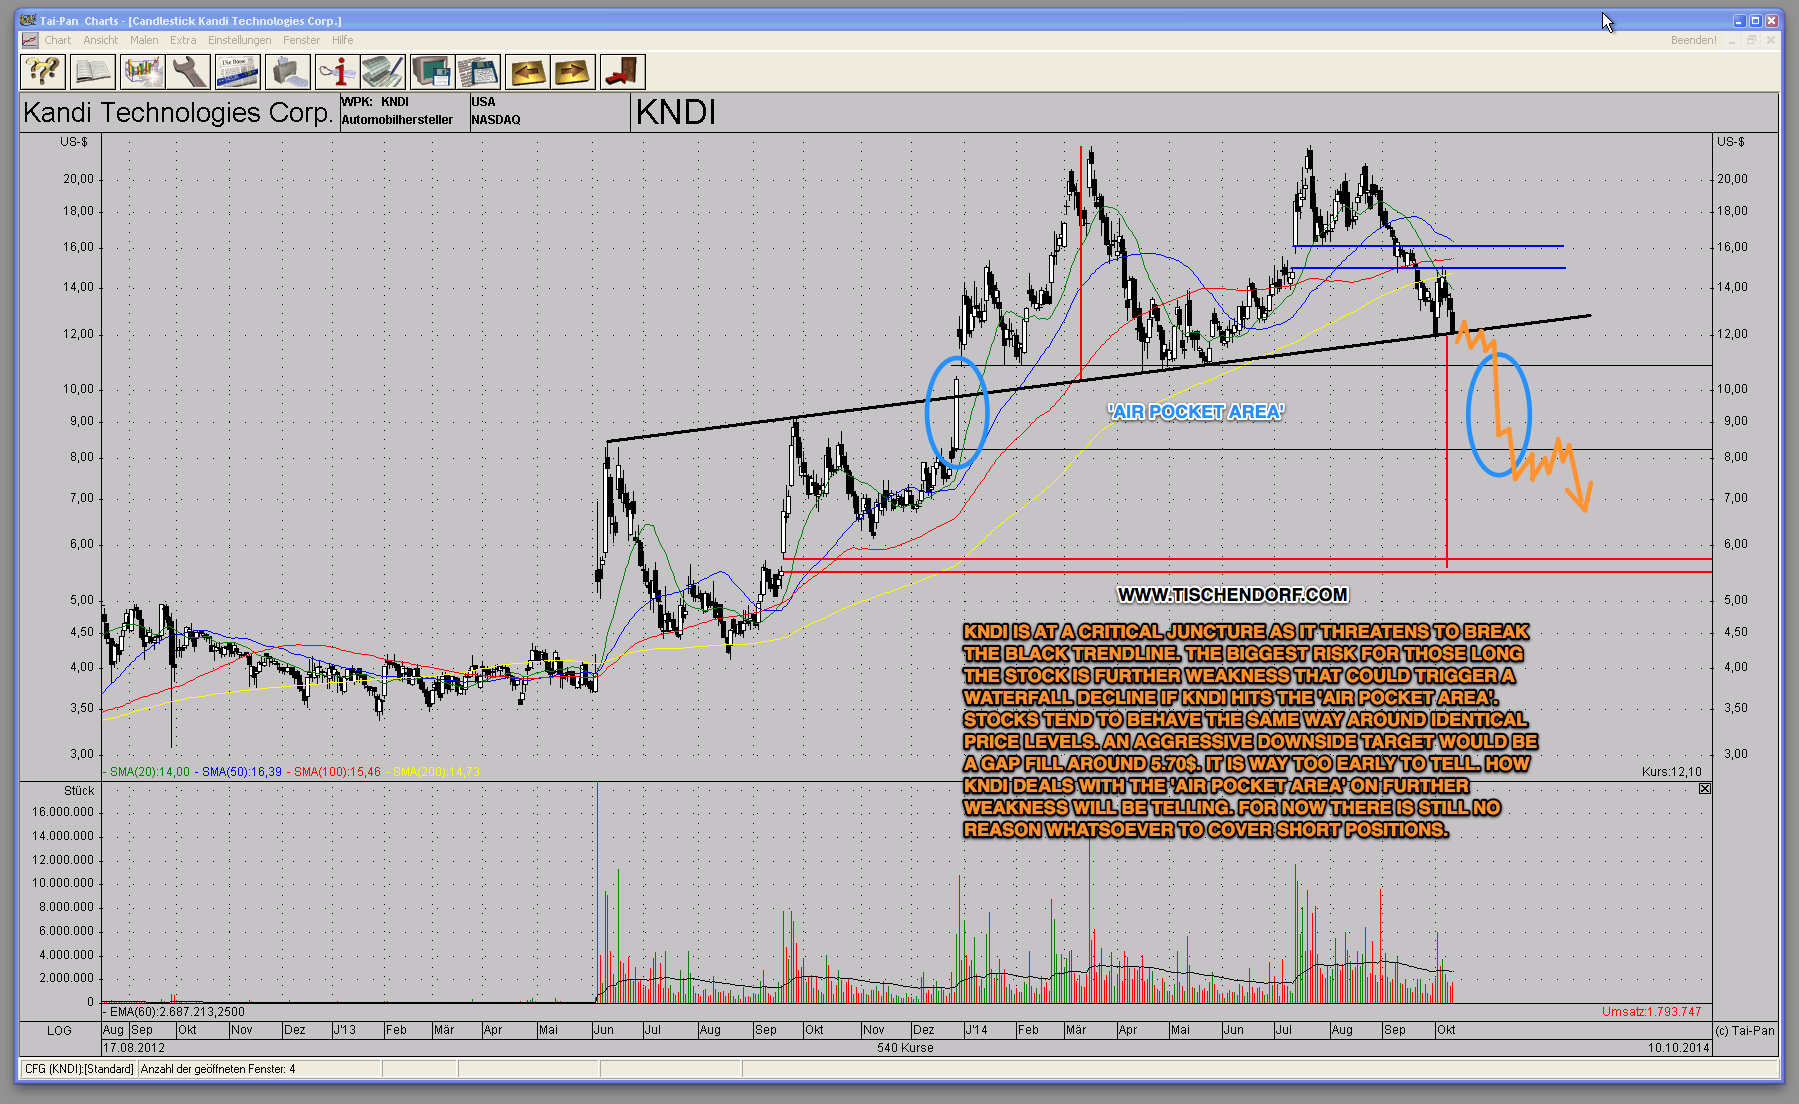Go to previous chart with left arrow
The image size is (1799, 1104).
[x=527, y=72]
